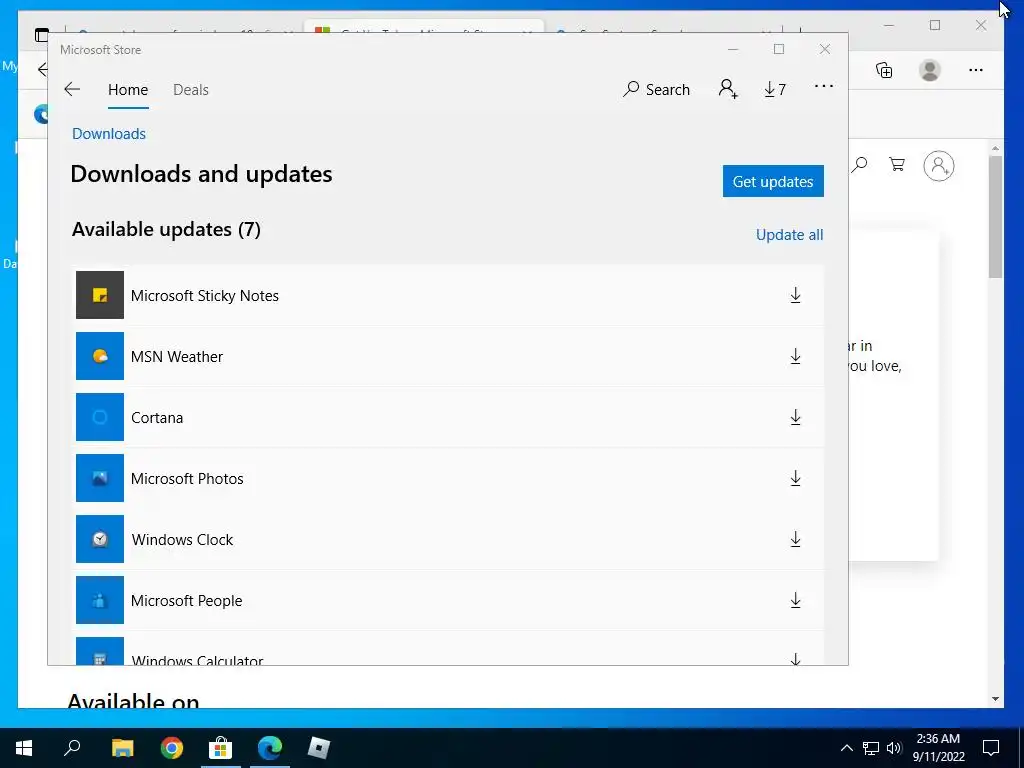Image resolution: width=1024 pixels, height=768 pixels.
Task: Open the Microsoft People app icon
Action: [x=100, y=600]
